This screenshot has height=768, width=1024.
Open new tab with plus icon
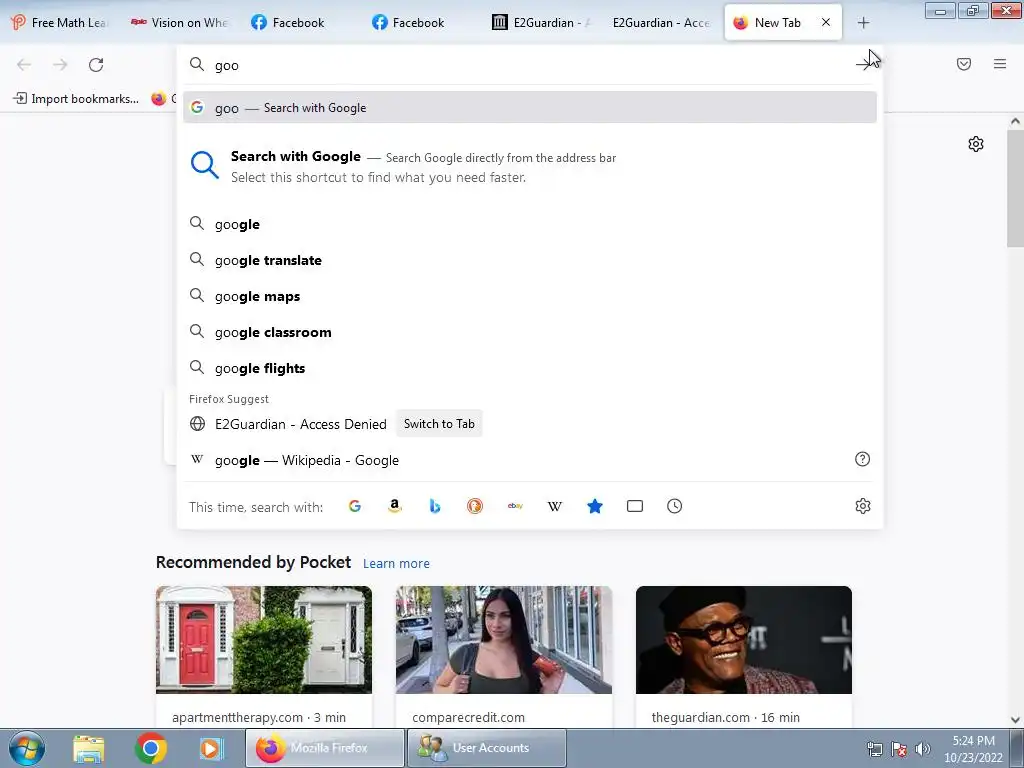pos(863,23)
